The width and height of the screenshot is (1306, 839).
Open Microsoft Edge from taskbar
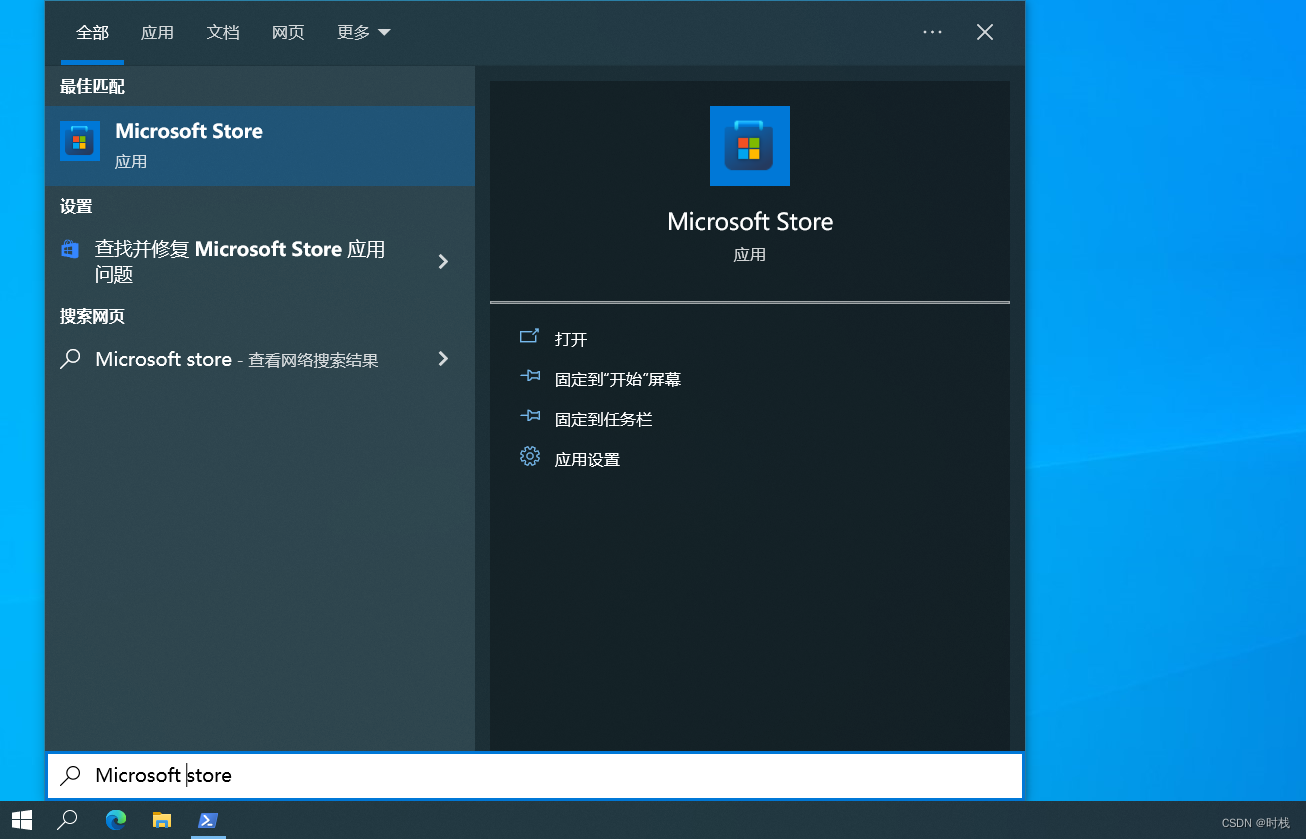tap(116, 820)
